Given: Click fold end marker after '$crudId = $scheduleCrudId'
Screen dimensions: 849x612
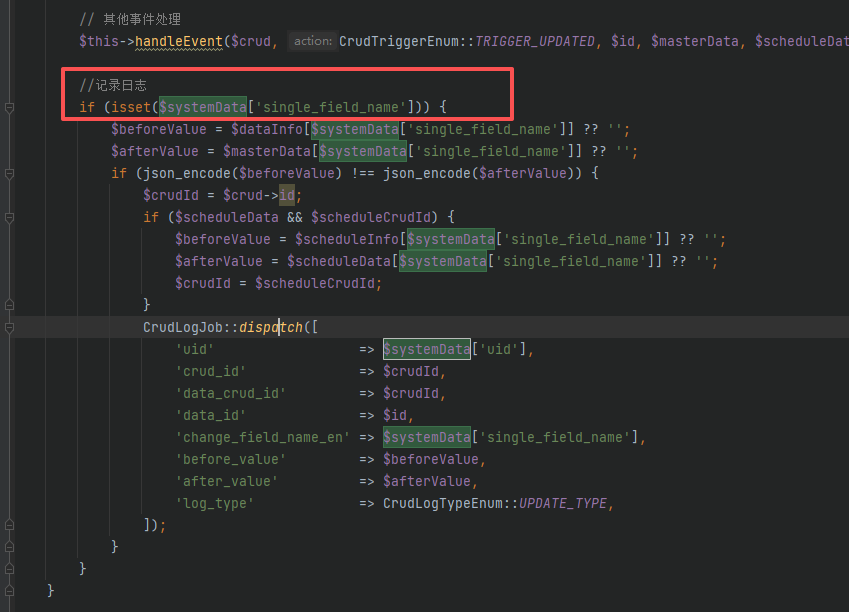Looking at the screenshot, I should 9,305.
